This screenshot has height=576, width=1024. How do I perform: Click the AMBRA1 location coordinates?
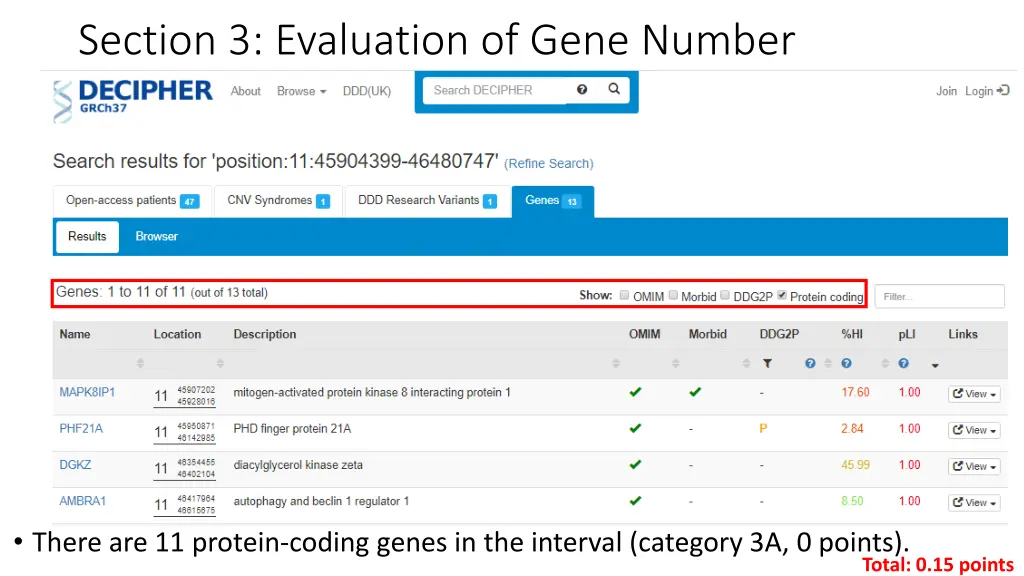(x=184, y=504)
